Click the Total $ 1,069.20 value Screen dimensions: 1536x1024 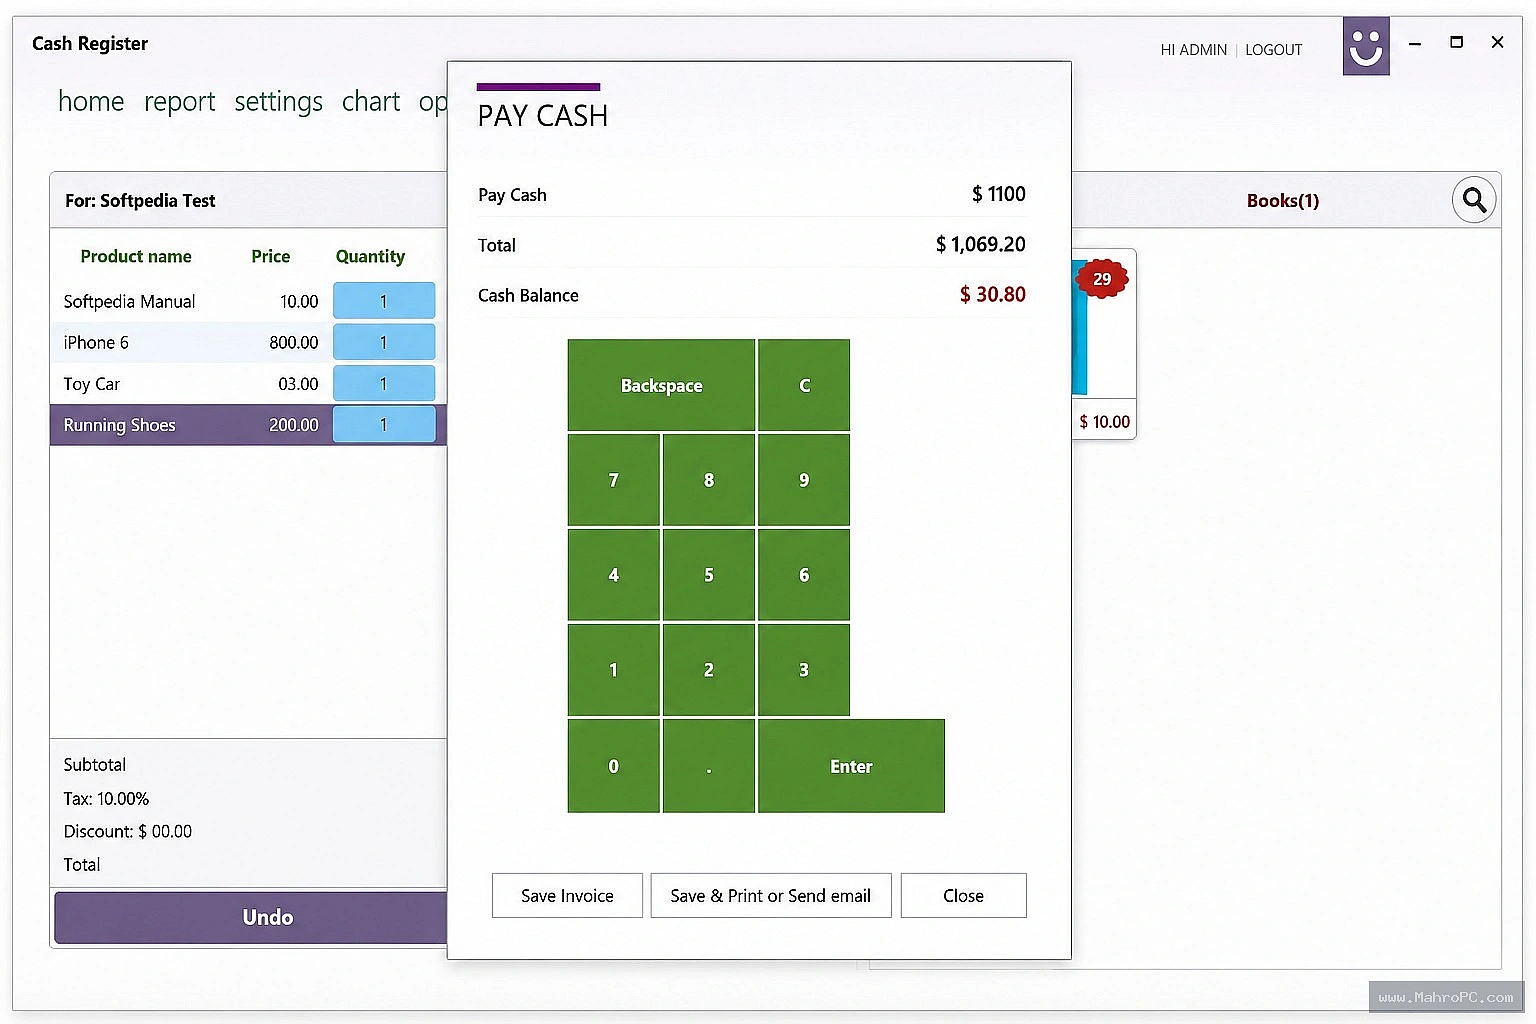pos(980,244)
